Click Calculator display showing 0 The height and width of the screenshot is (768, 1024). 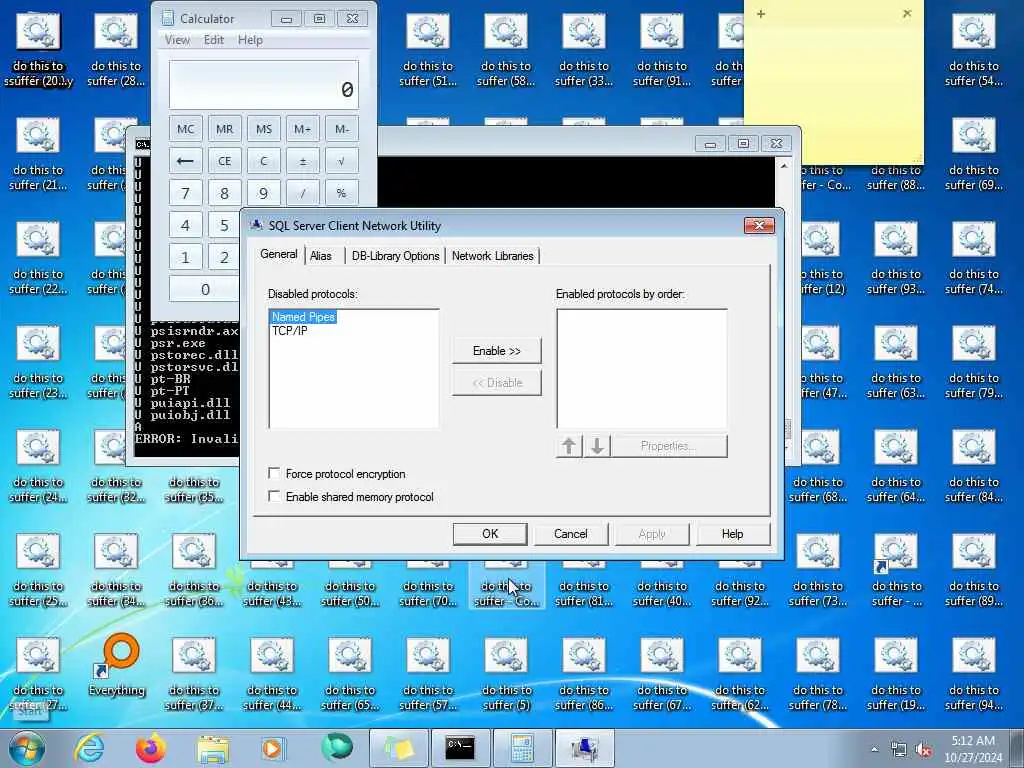click(264, 85)
